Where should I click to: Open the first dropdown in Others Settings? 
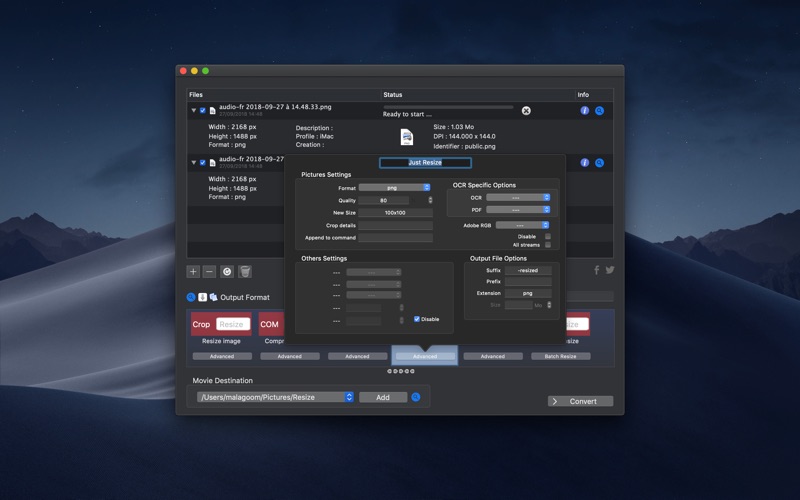(373, 272)
